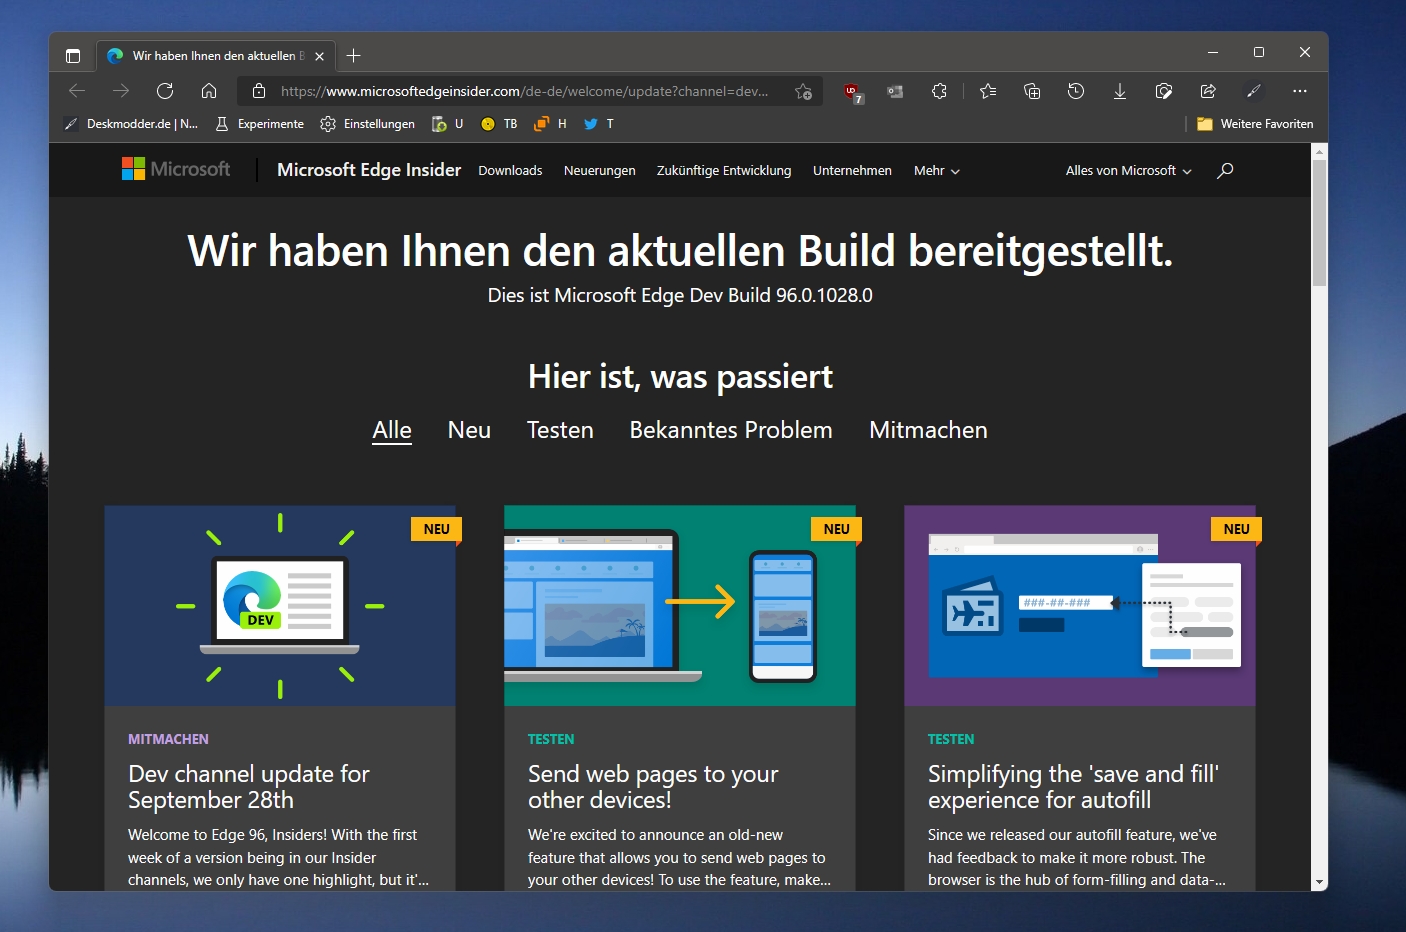Expand the Alles von Microsoft dropdown
The width and height of the screenshot is (1406, 932).
1128,171
